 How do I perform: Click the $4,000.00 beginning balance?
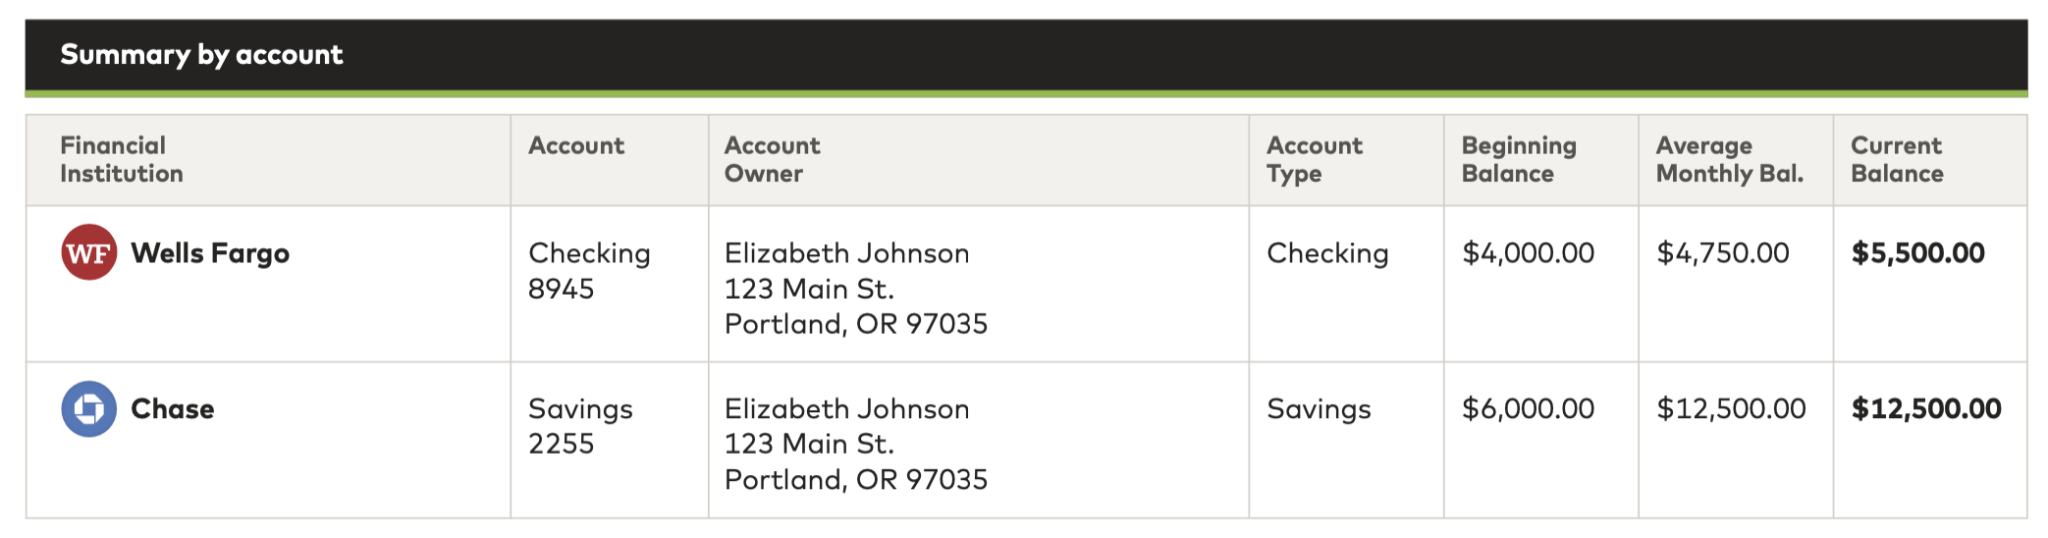(x=1527, y=252)
